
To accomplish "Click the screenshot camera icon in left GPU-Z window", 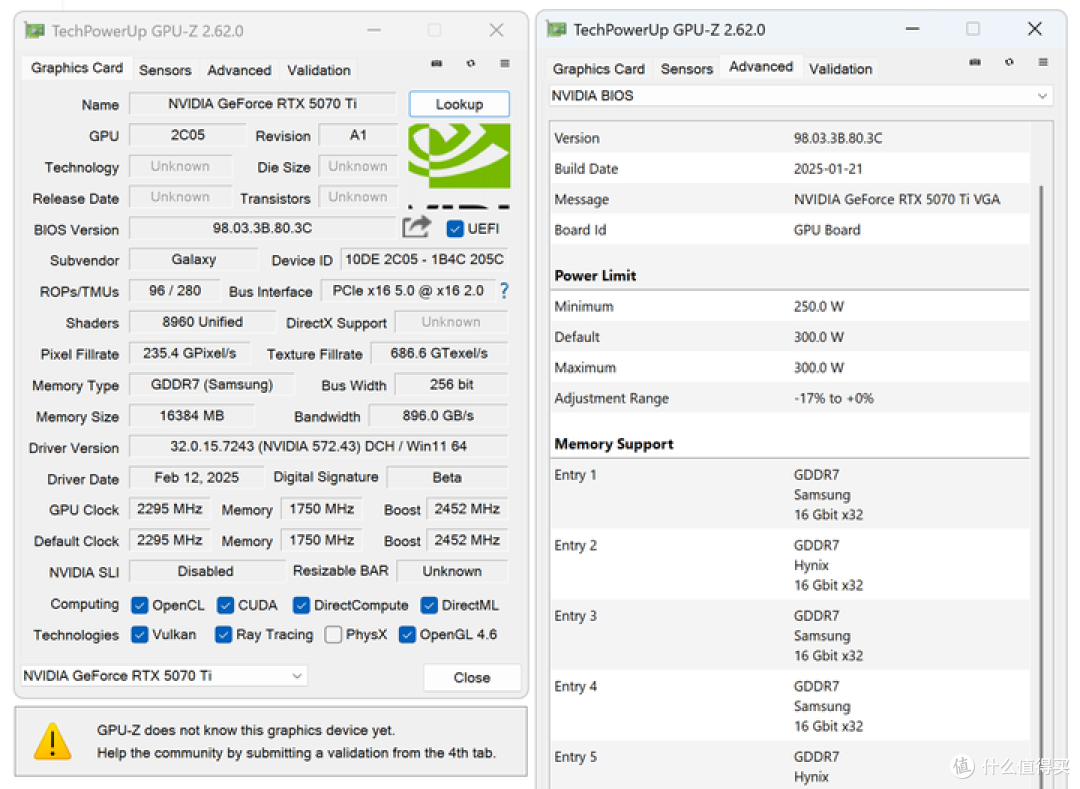I will (x=437, y=63).
